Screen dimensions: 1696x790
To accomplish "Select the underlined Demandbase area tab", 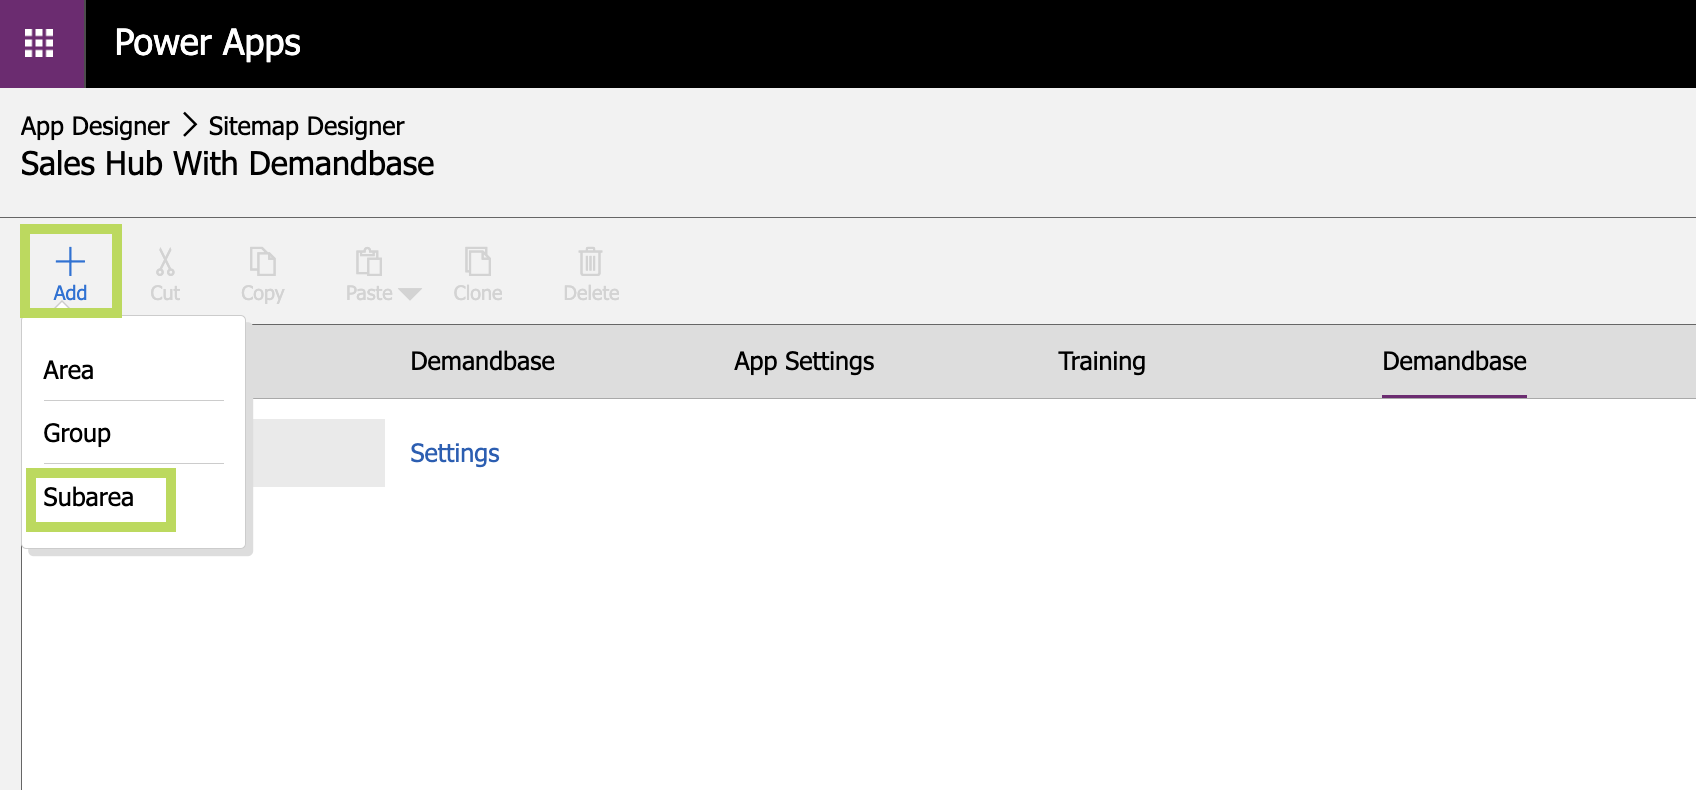I will click(1454, 361).
